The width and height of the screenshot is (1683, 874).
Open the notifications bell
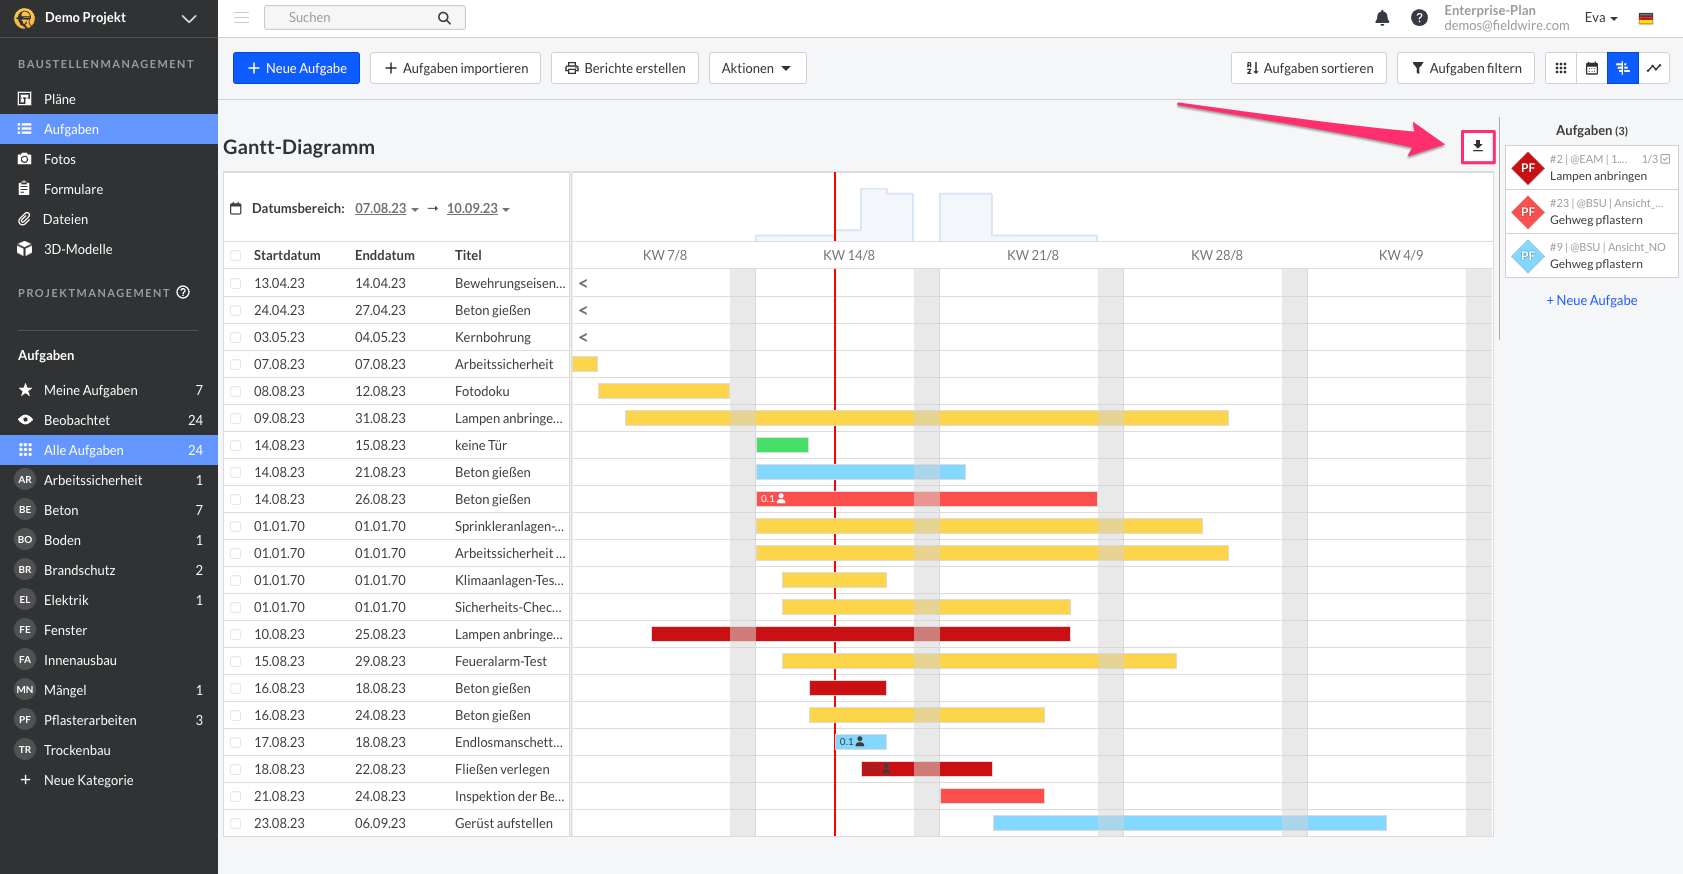click(x=1382, y=18)
